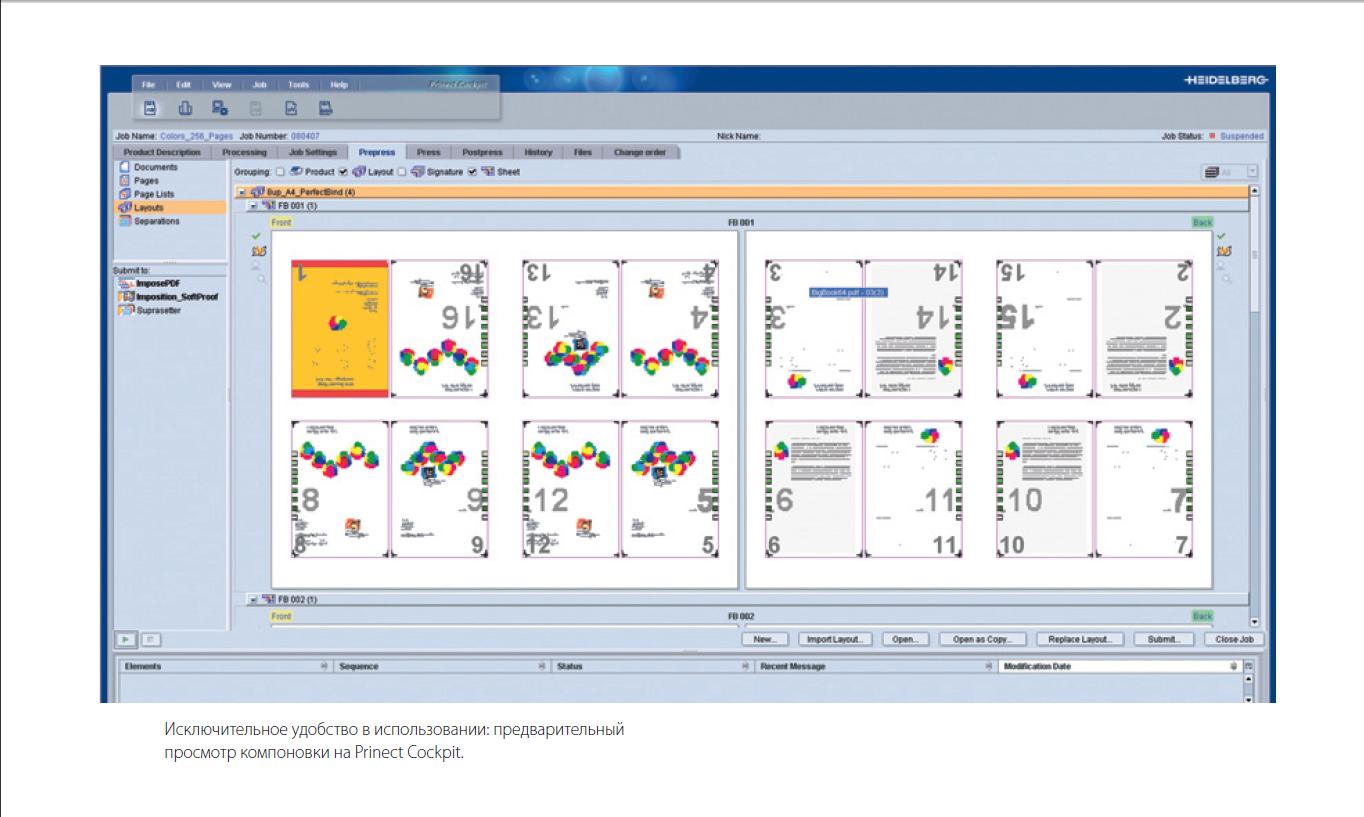
Task: Open the Job menu
Action: point(259,85)
